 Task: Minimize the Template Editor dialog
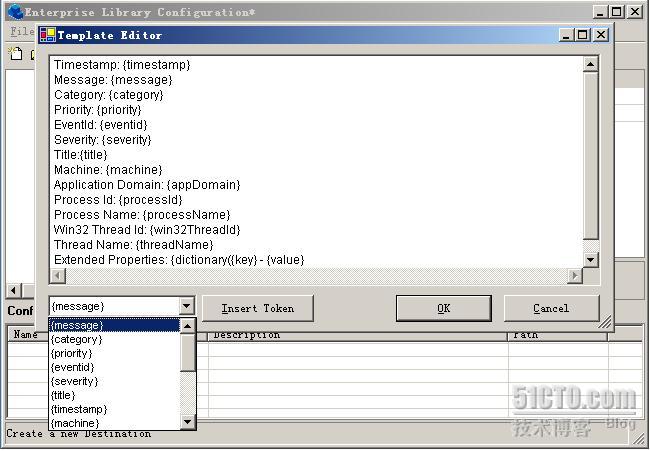point(566,35)
